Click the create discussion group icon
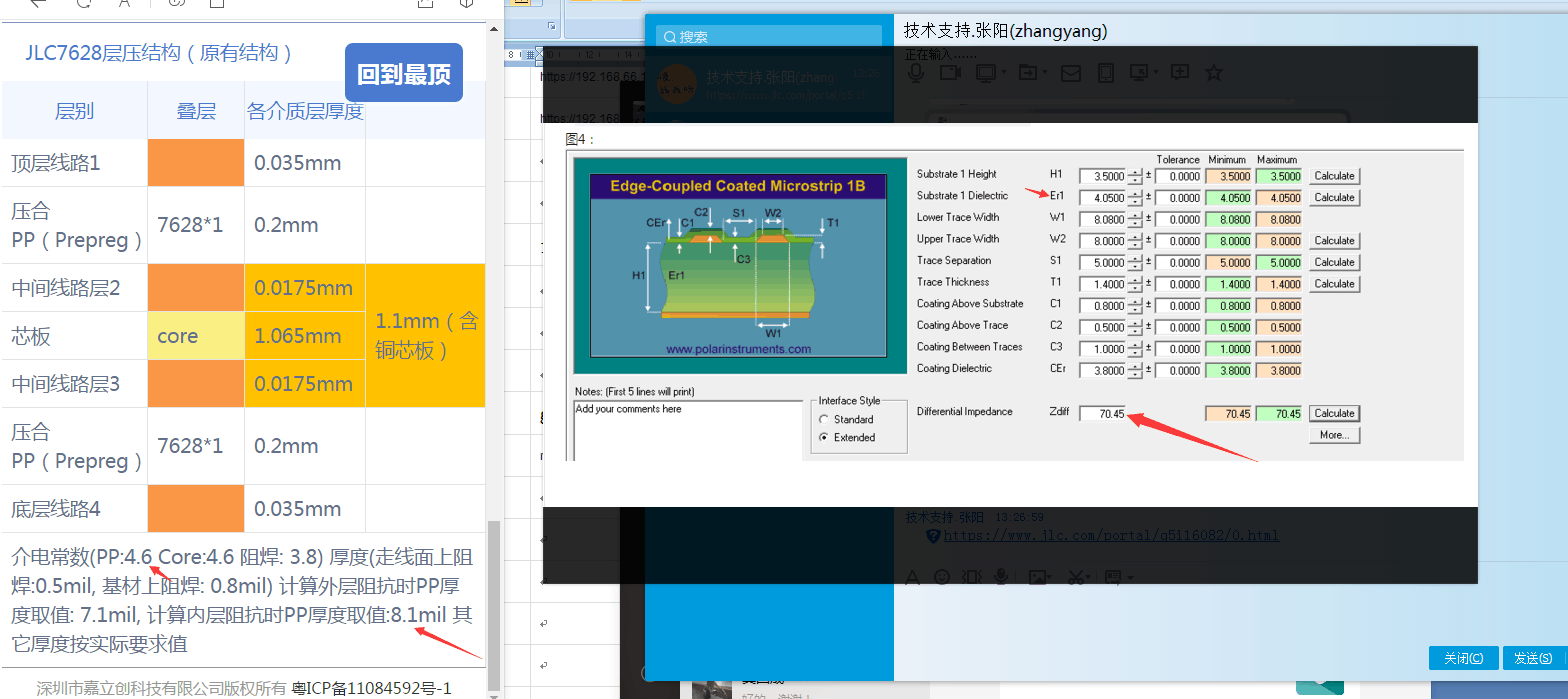This screenshot has height=699, width=1568. coord(1179,73)
